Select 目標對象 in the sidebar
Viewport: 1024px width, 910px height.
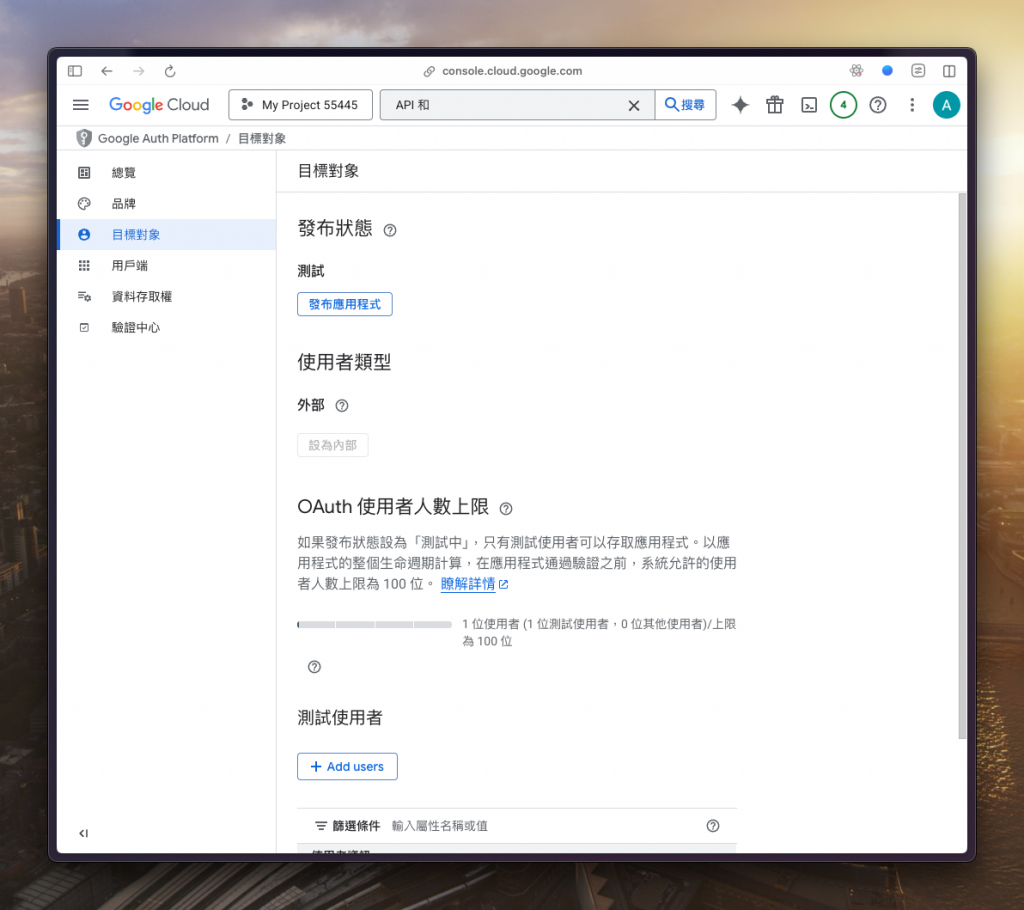167,235
